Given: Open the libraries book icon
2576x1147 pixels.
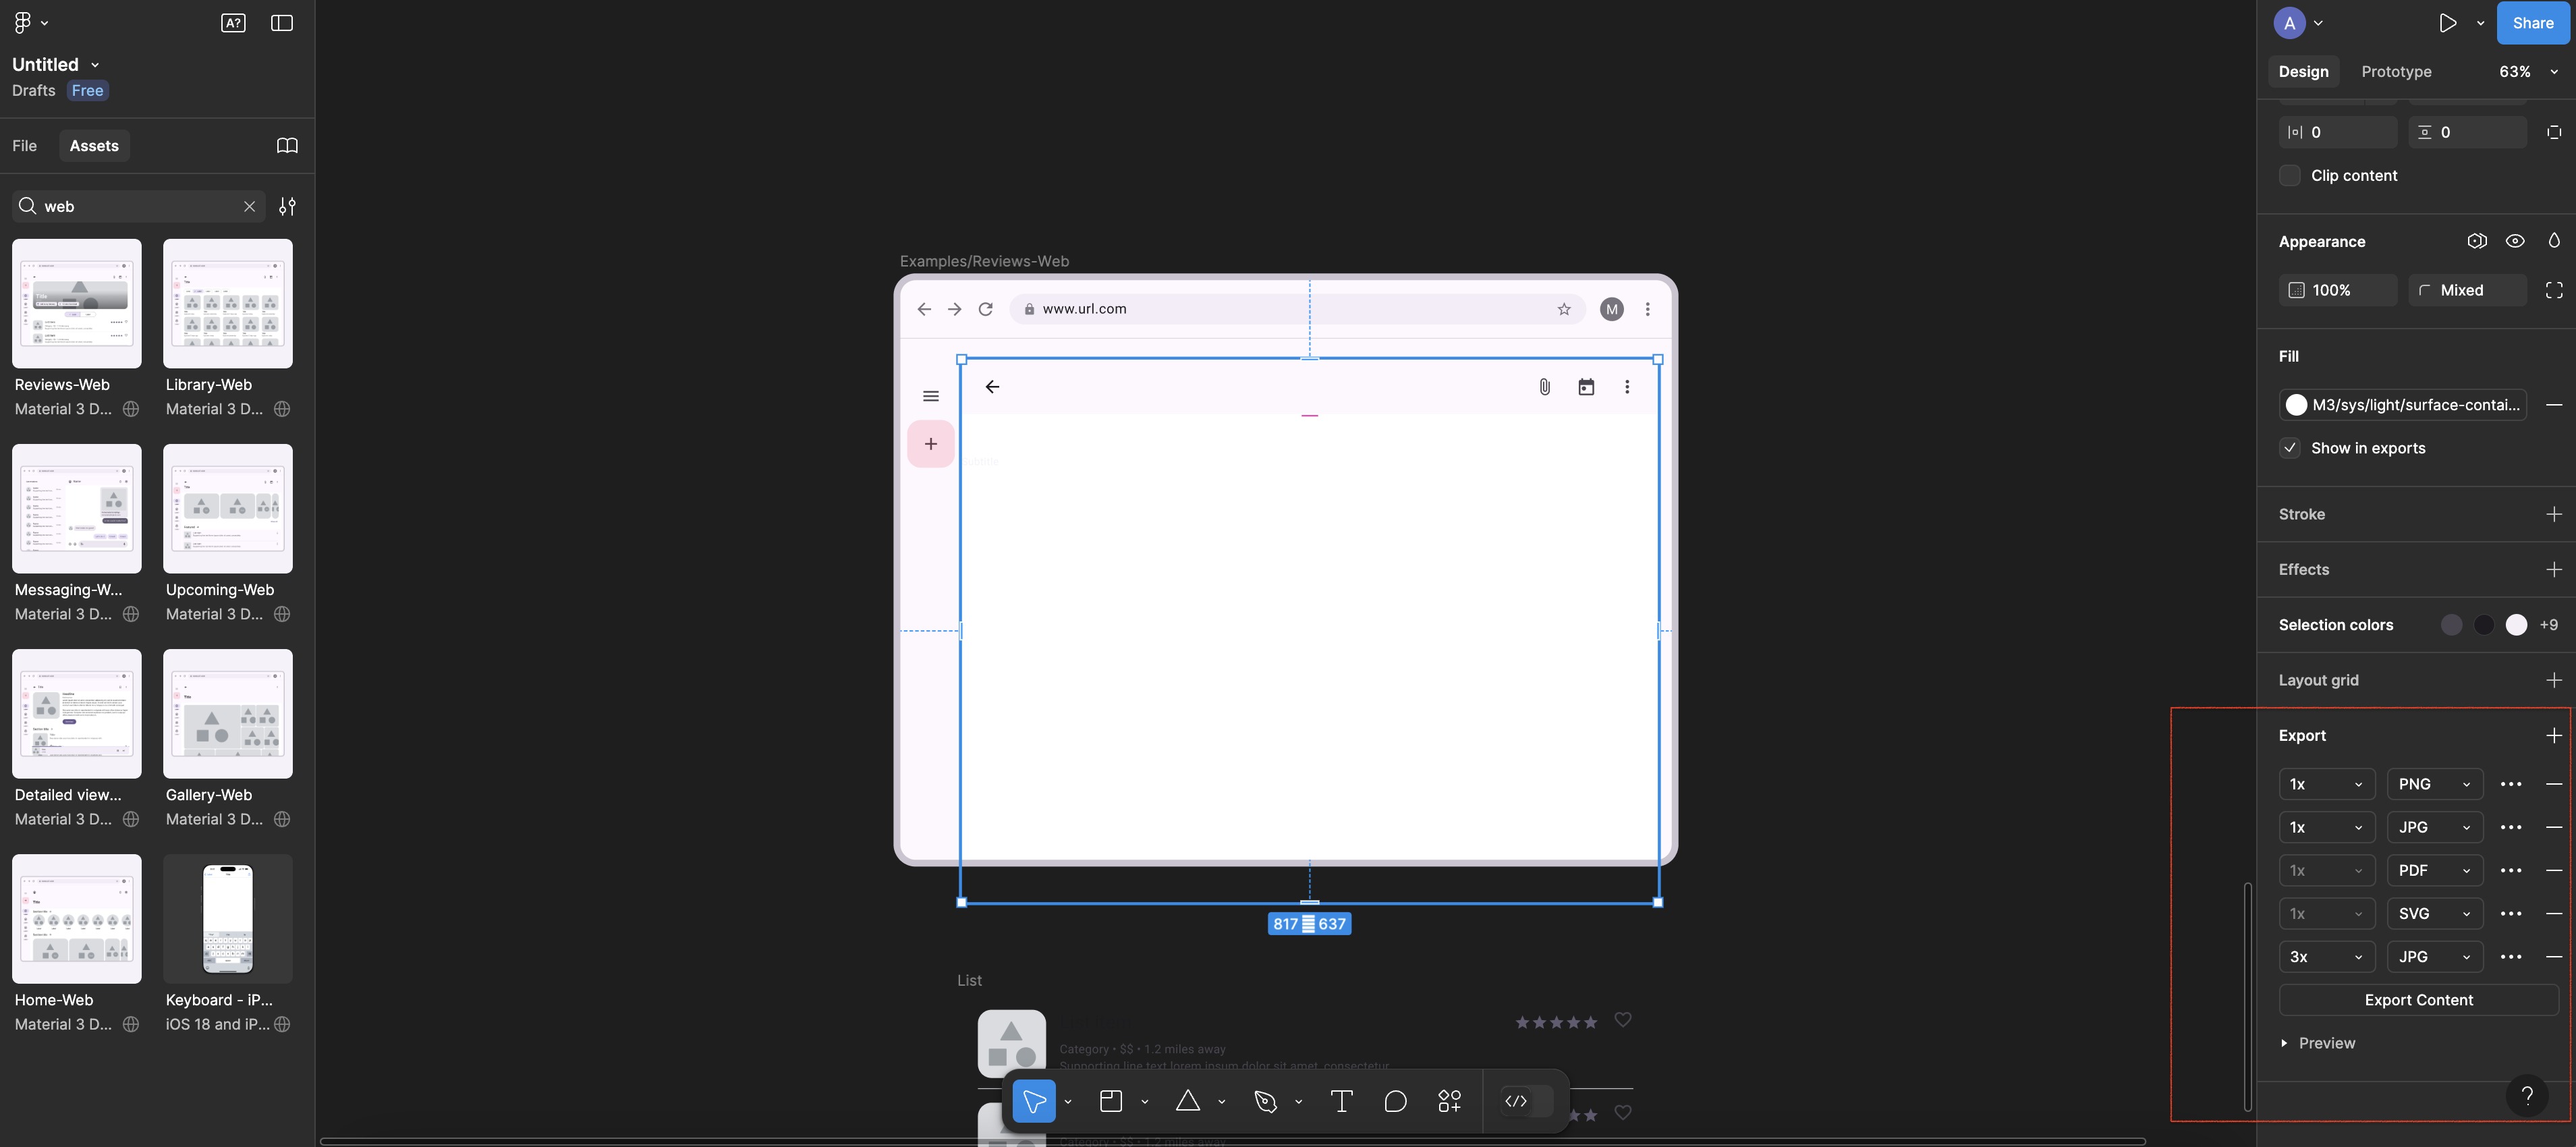Looking at the screenshot, I should [x=287, y=146].
